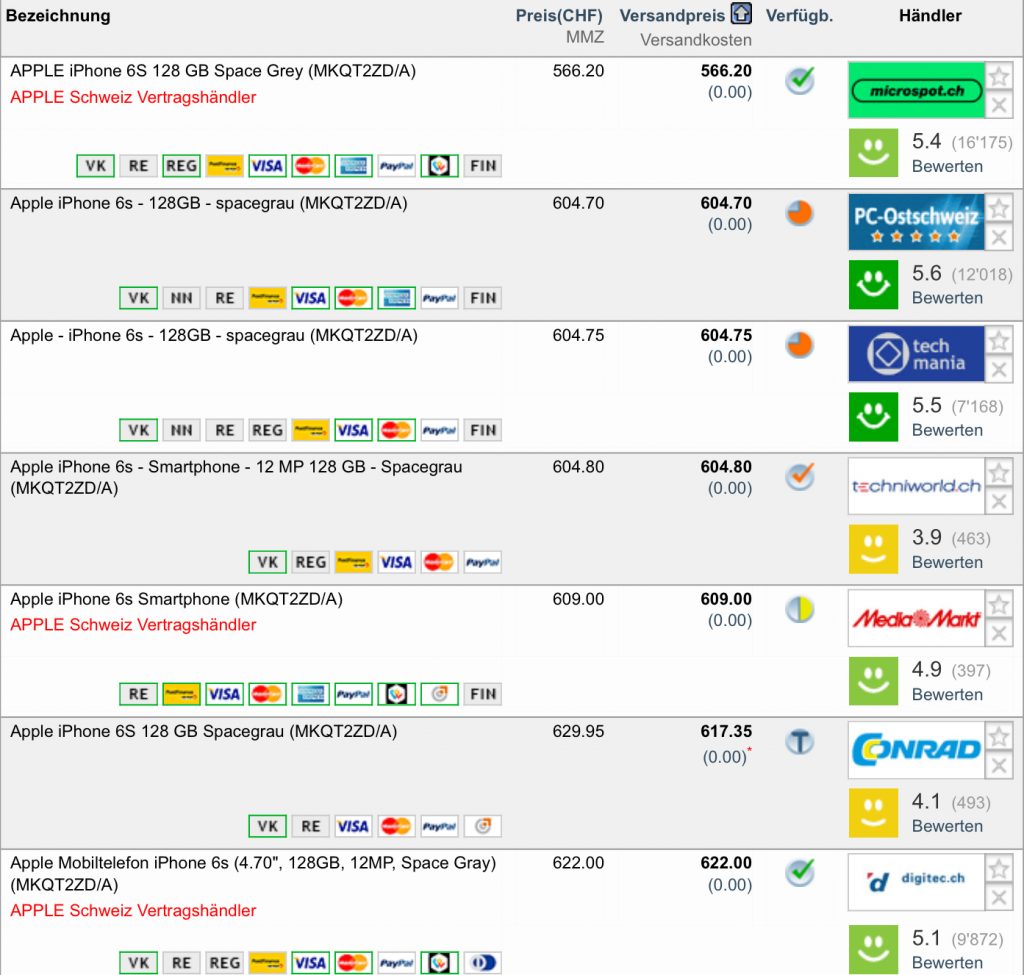1024x975 pixels.
Task: Click the availability checkmark icon for microspot.ch
Action: pyautogui.click(x=799, y=80)
